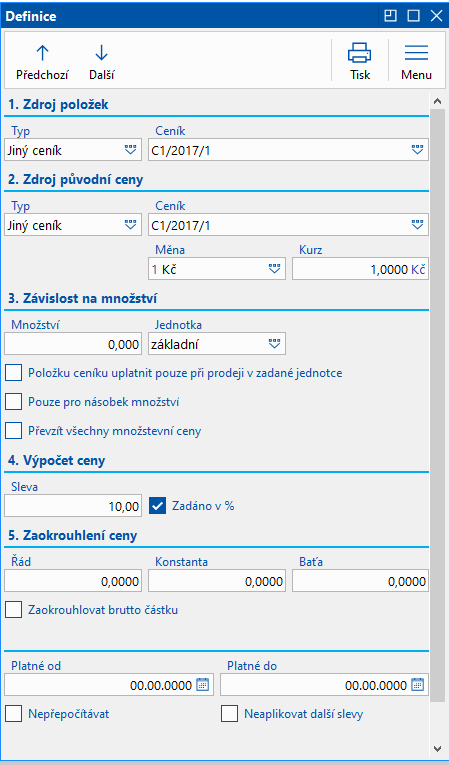Click the vertical scrollbar down arrow

437,747
